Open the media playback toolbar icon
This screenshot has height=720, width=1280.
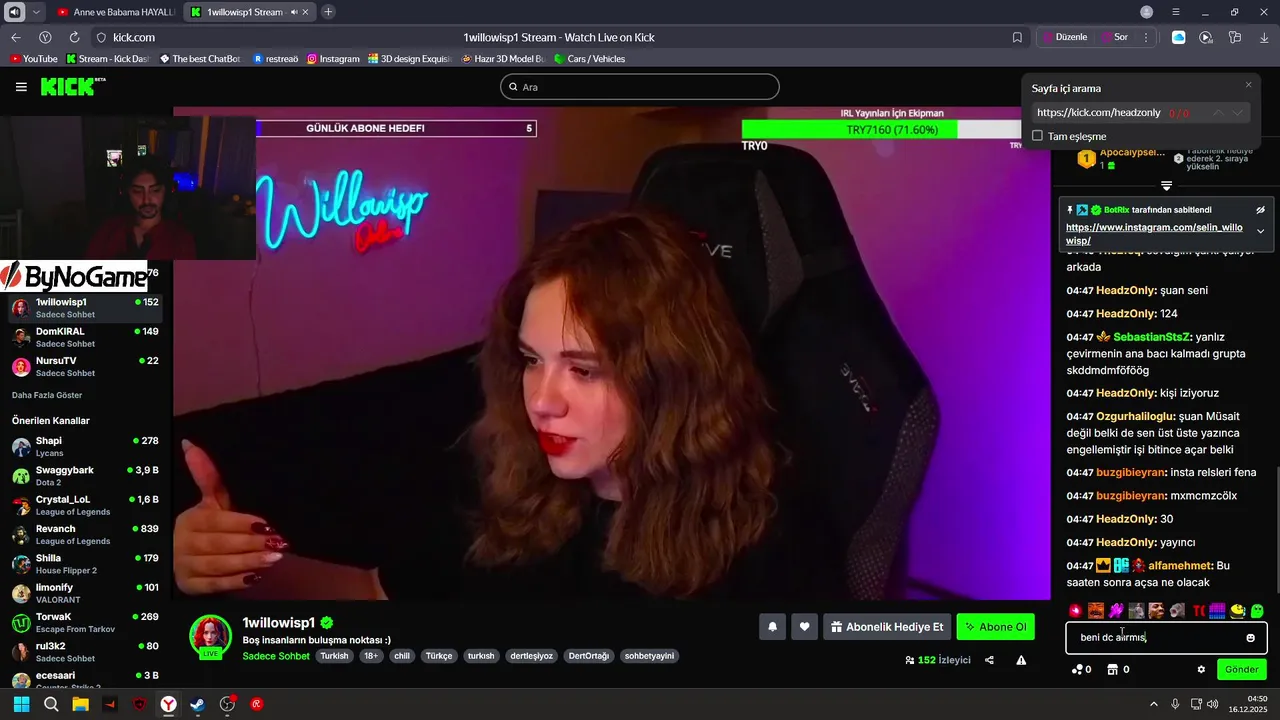click(1206, 37)
